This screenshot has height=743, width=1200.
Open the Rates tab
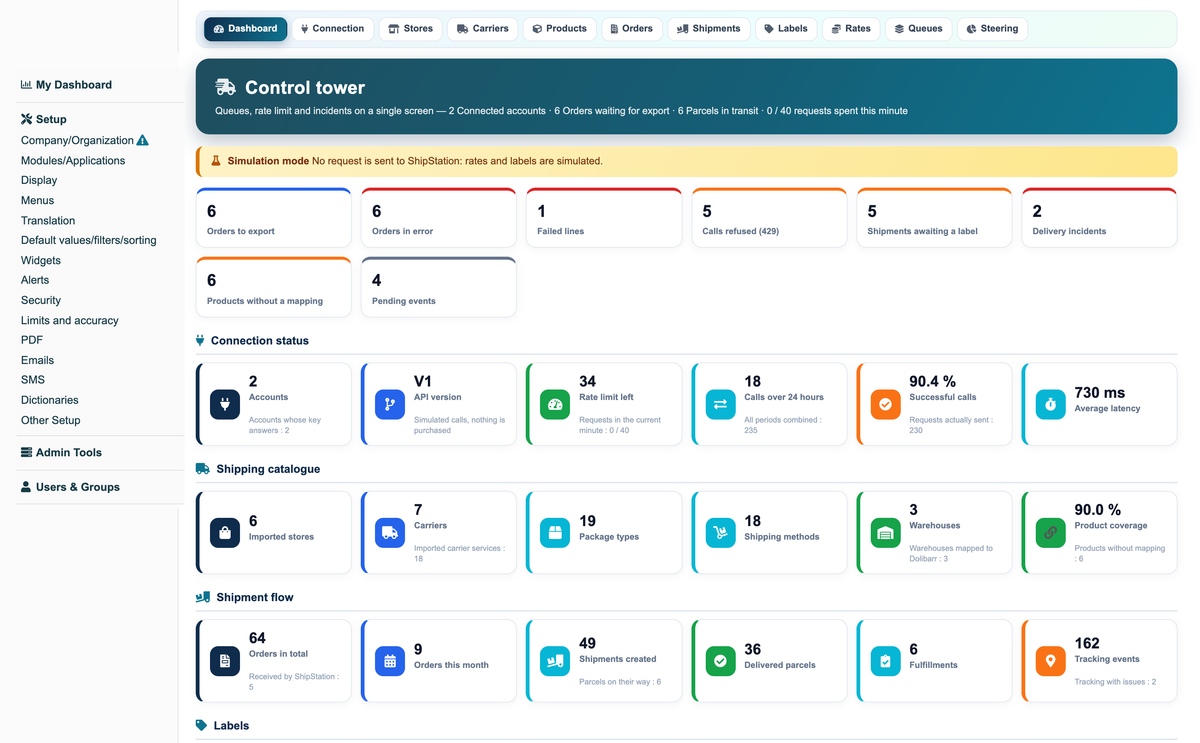click(851, 29)
